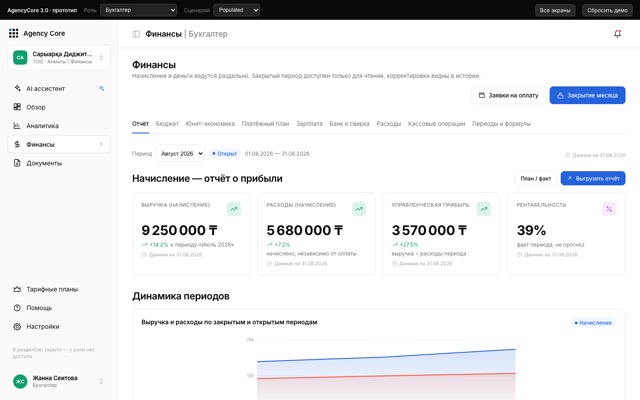Expand the Жанна Сеитова user menu
Screen dimensions: 640x400
pos(101,381)
